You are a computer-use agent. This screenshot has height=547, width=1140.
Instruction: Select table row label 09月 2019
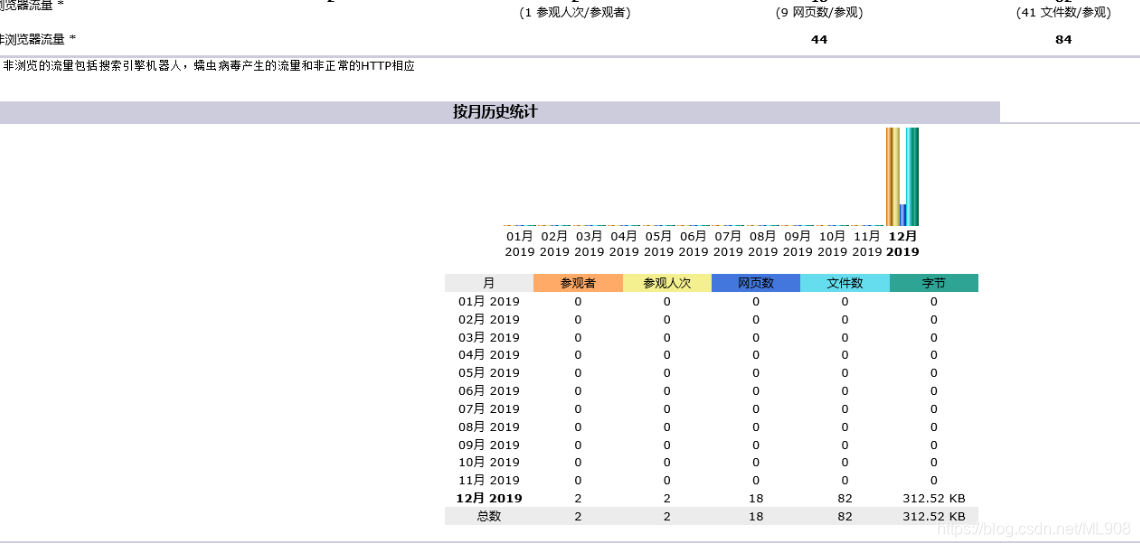click(489, 444)
